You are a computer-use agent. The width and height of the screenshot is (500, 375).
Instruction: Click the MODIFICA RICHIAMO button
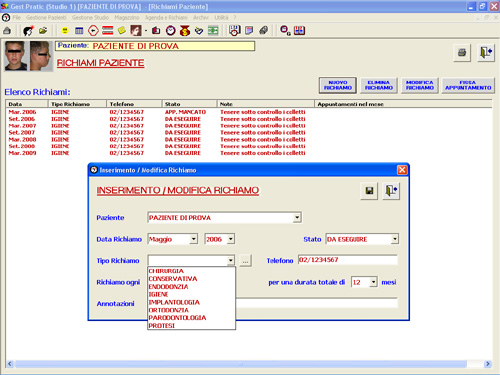coord(420,85)
